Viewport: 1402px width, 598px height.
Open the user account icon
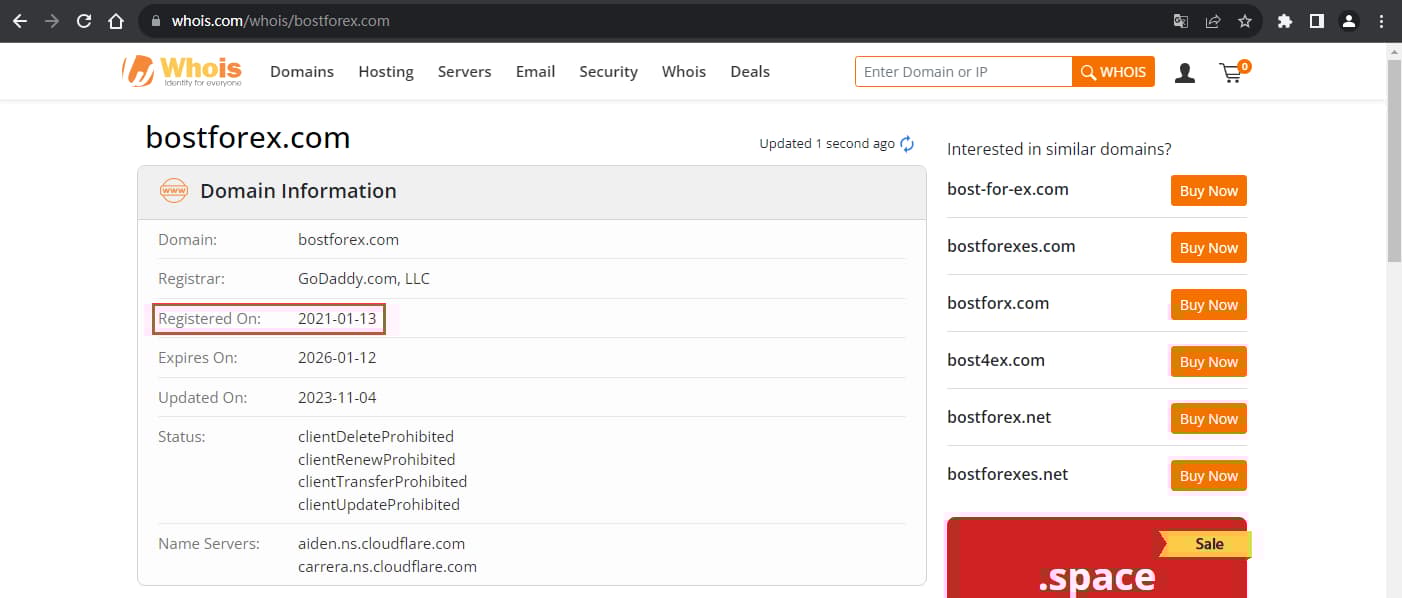pyautogui.click(x=1185, y=72)
